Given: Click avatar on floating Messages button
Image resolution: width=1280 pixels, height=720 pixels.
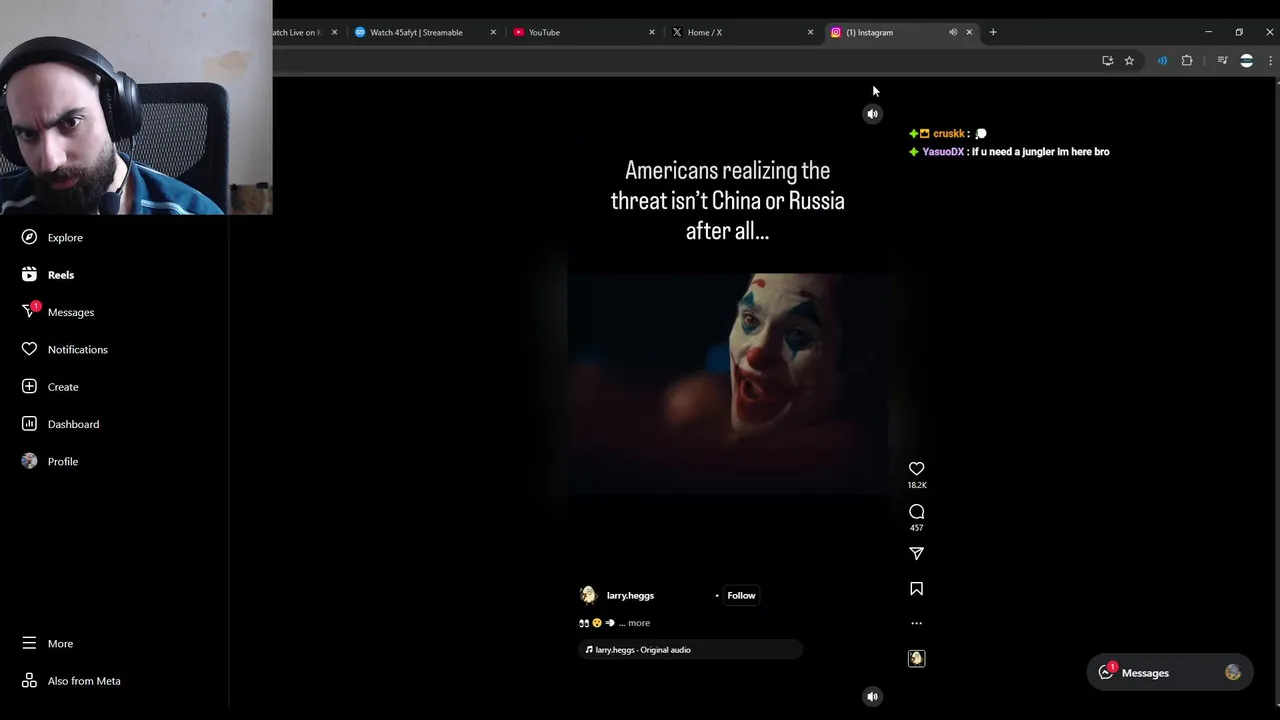Looking at the screenshot, I should 1233,673.
